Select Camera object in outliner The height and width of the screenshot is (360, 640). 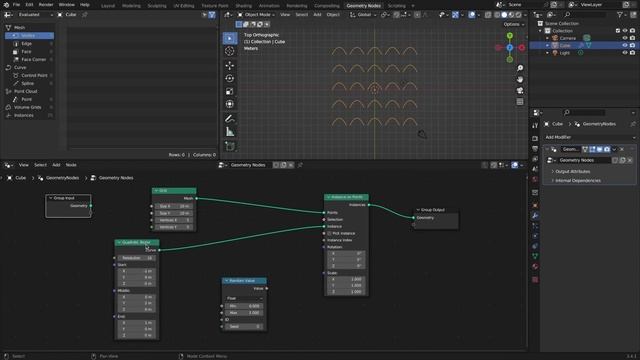tap(567, 38)
